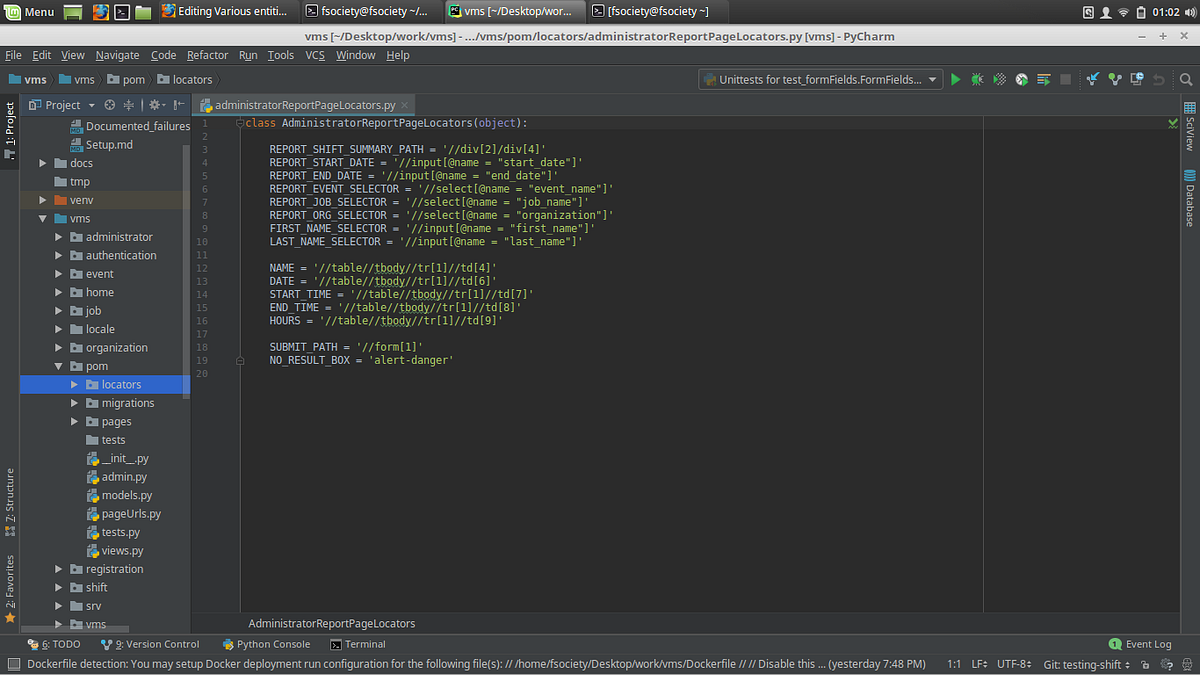Open the Unittests for test_formFields run configuration dropdown
Screen dimensions: 1200x675
(935, 79)
